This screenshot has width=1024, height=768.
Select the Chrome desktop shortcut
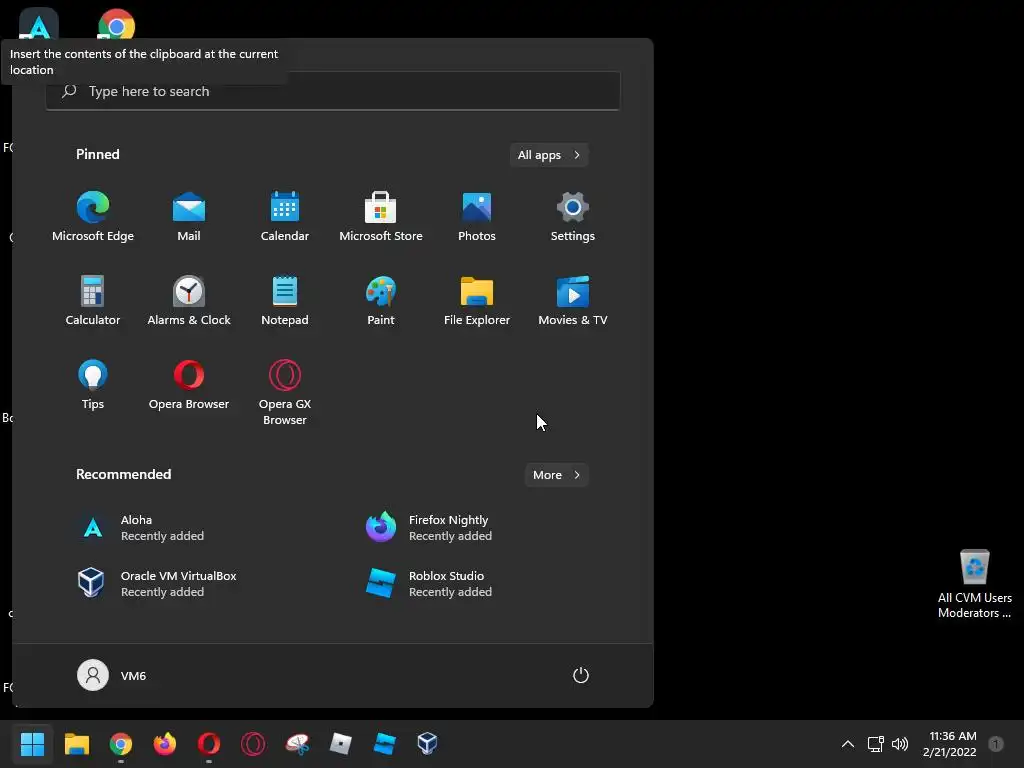[x=116, y=24]
